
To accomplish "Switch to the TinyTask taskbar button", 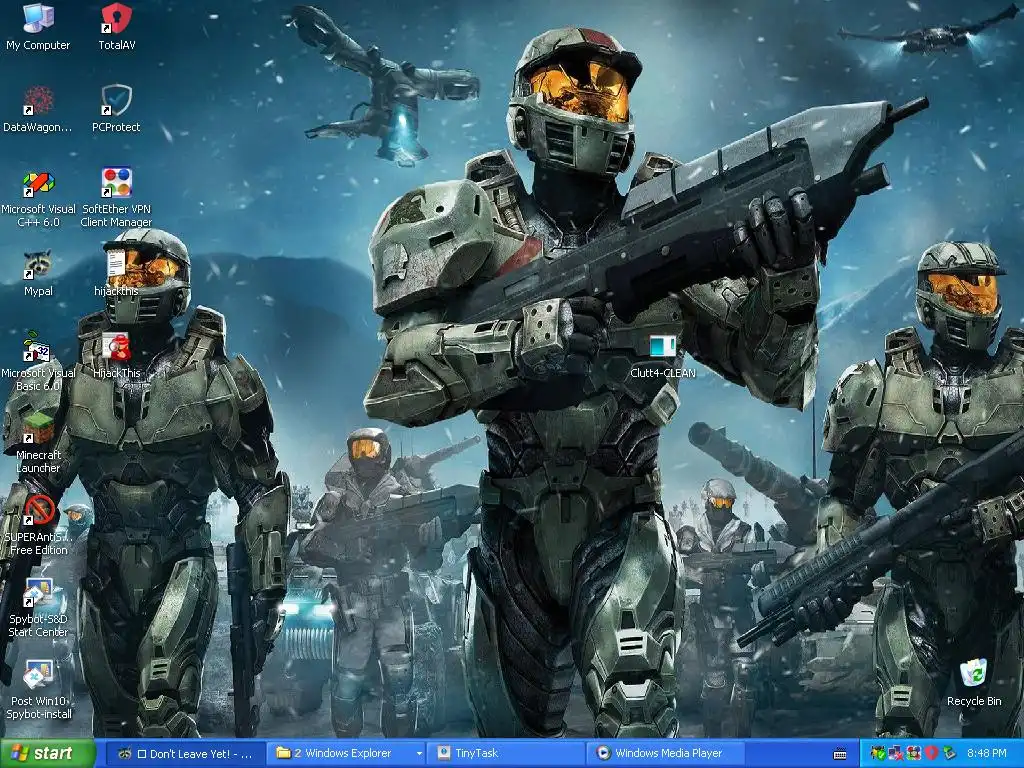I will 507,753.
